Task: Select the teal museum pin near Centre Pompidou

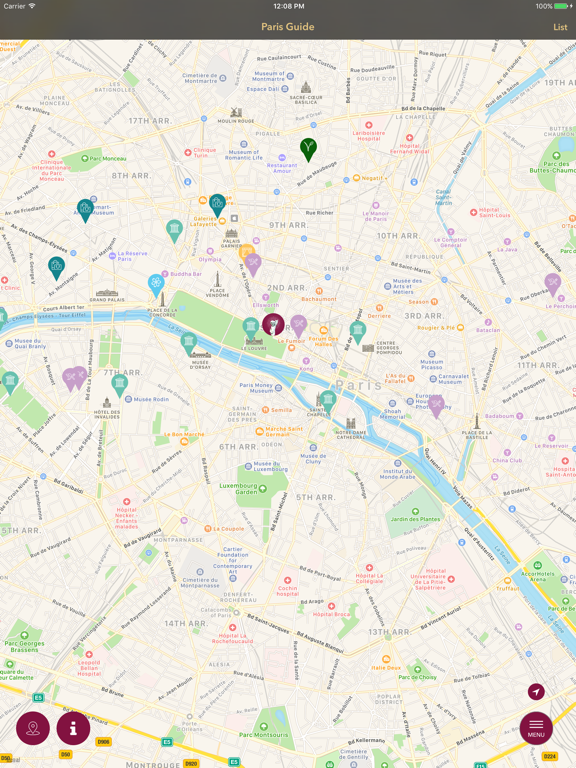Action: tap(358, 332)
